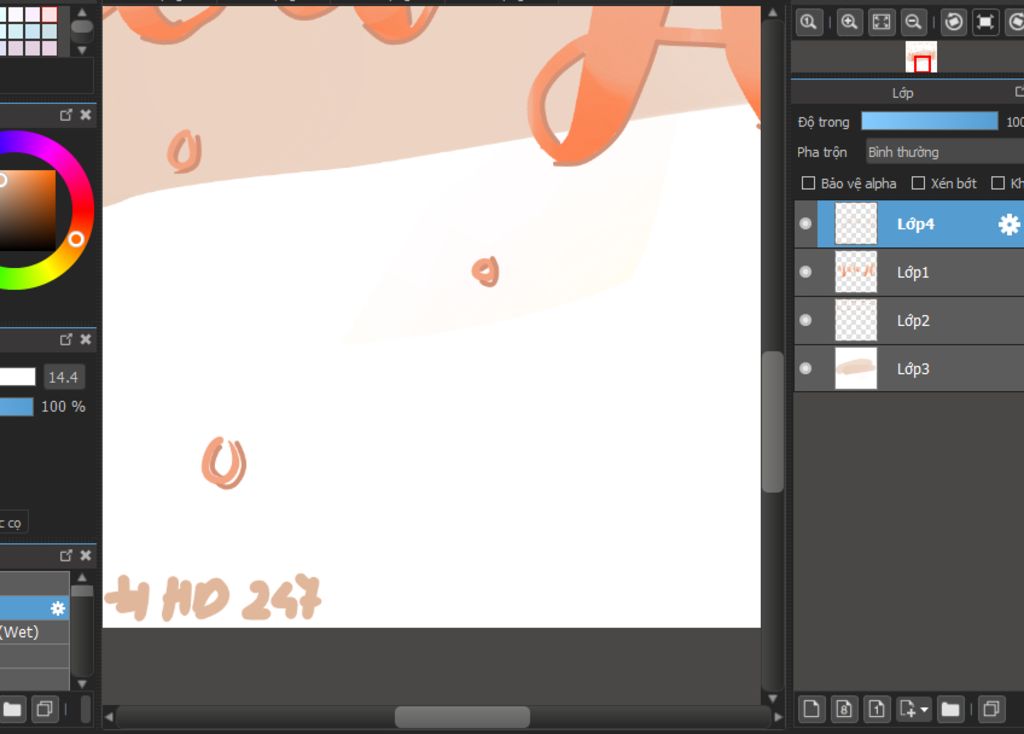Pick the pink swatch in the palette top row

[50, 14]
